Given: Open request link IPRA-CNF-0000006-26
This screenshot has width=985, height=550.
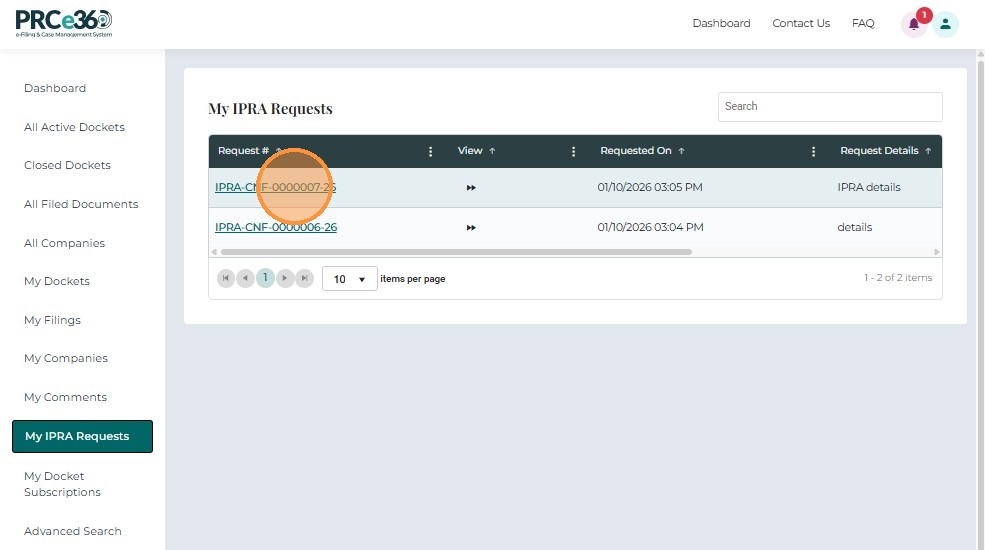Looking at the screenshot, I should (276, 227).
